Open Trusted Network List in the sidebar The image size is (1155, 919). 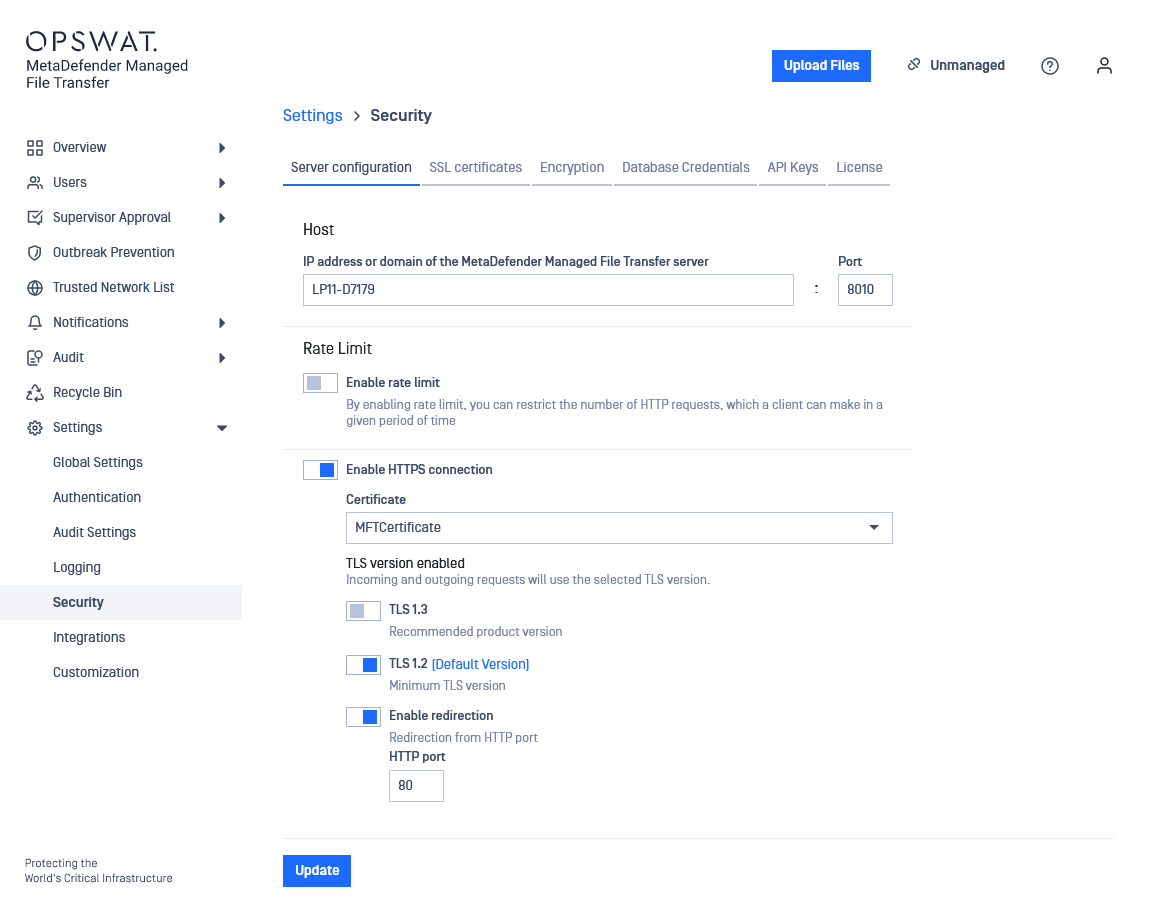[x=113, y=288]
